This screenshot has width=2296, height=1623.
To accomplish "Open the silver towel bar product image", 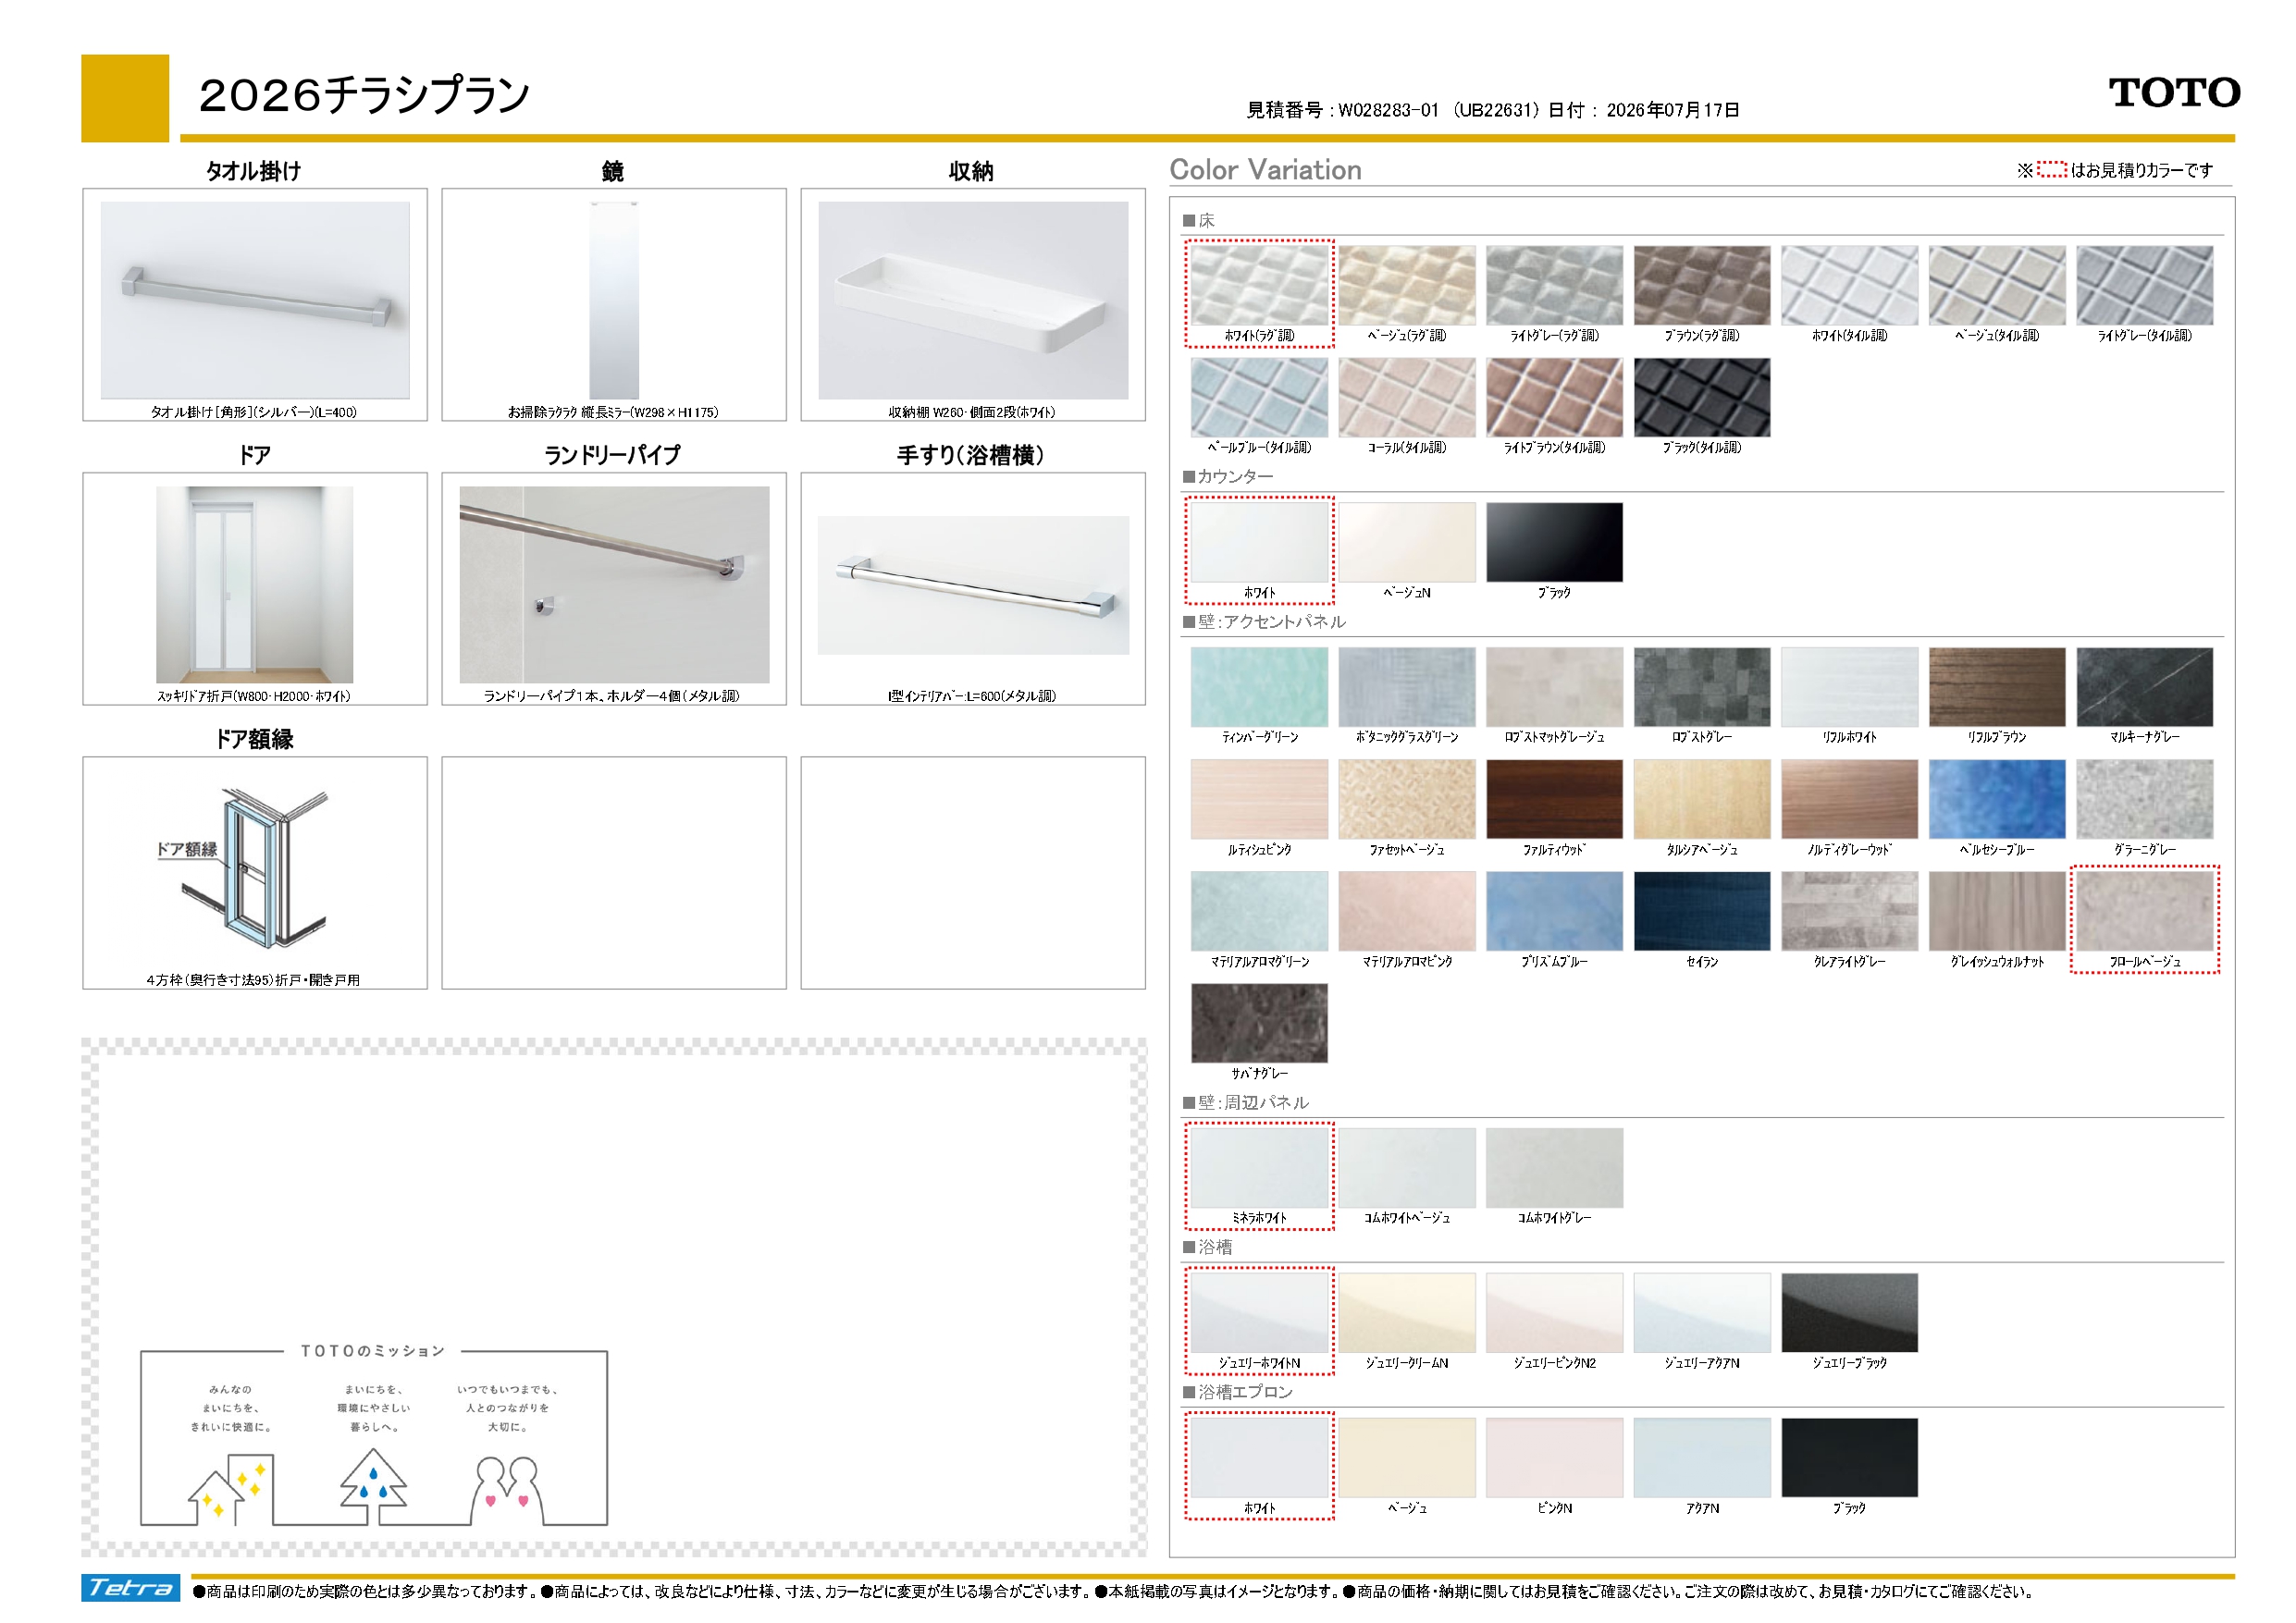I will point(255,300).
